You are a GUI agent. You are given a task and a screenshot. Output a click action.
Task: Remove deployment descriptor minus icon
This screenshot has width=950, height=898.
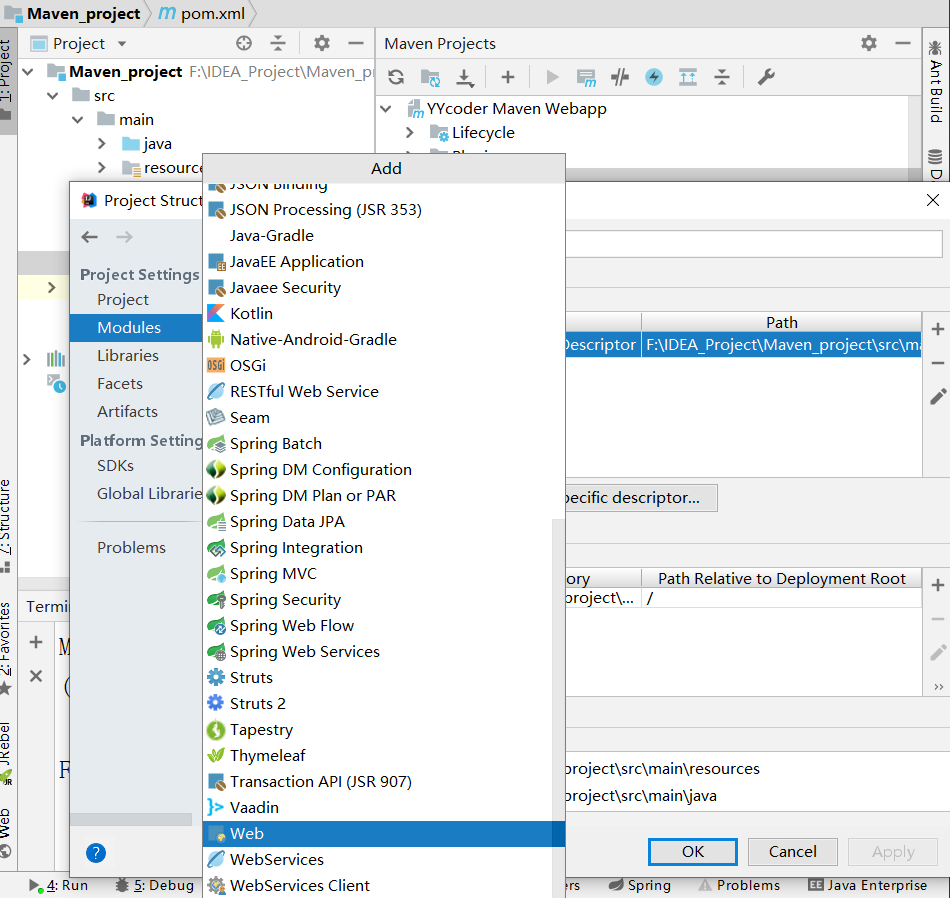tap(938, 363)
